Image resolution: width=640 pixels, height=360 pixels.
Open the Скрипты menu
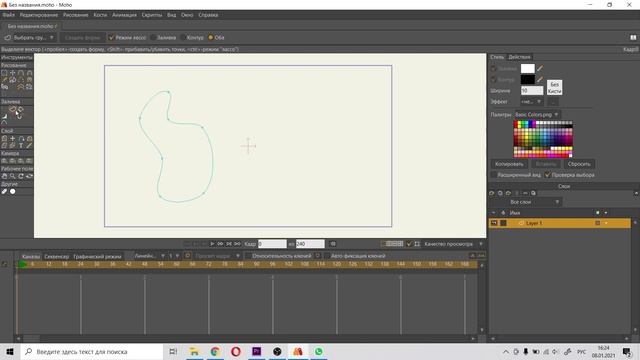click(x=152, y=15)
